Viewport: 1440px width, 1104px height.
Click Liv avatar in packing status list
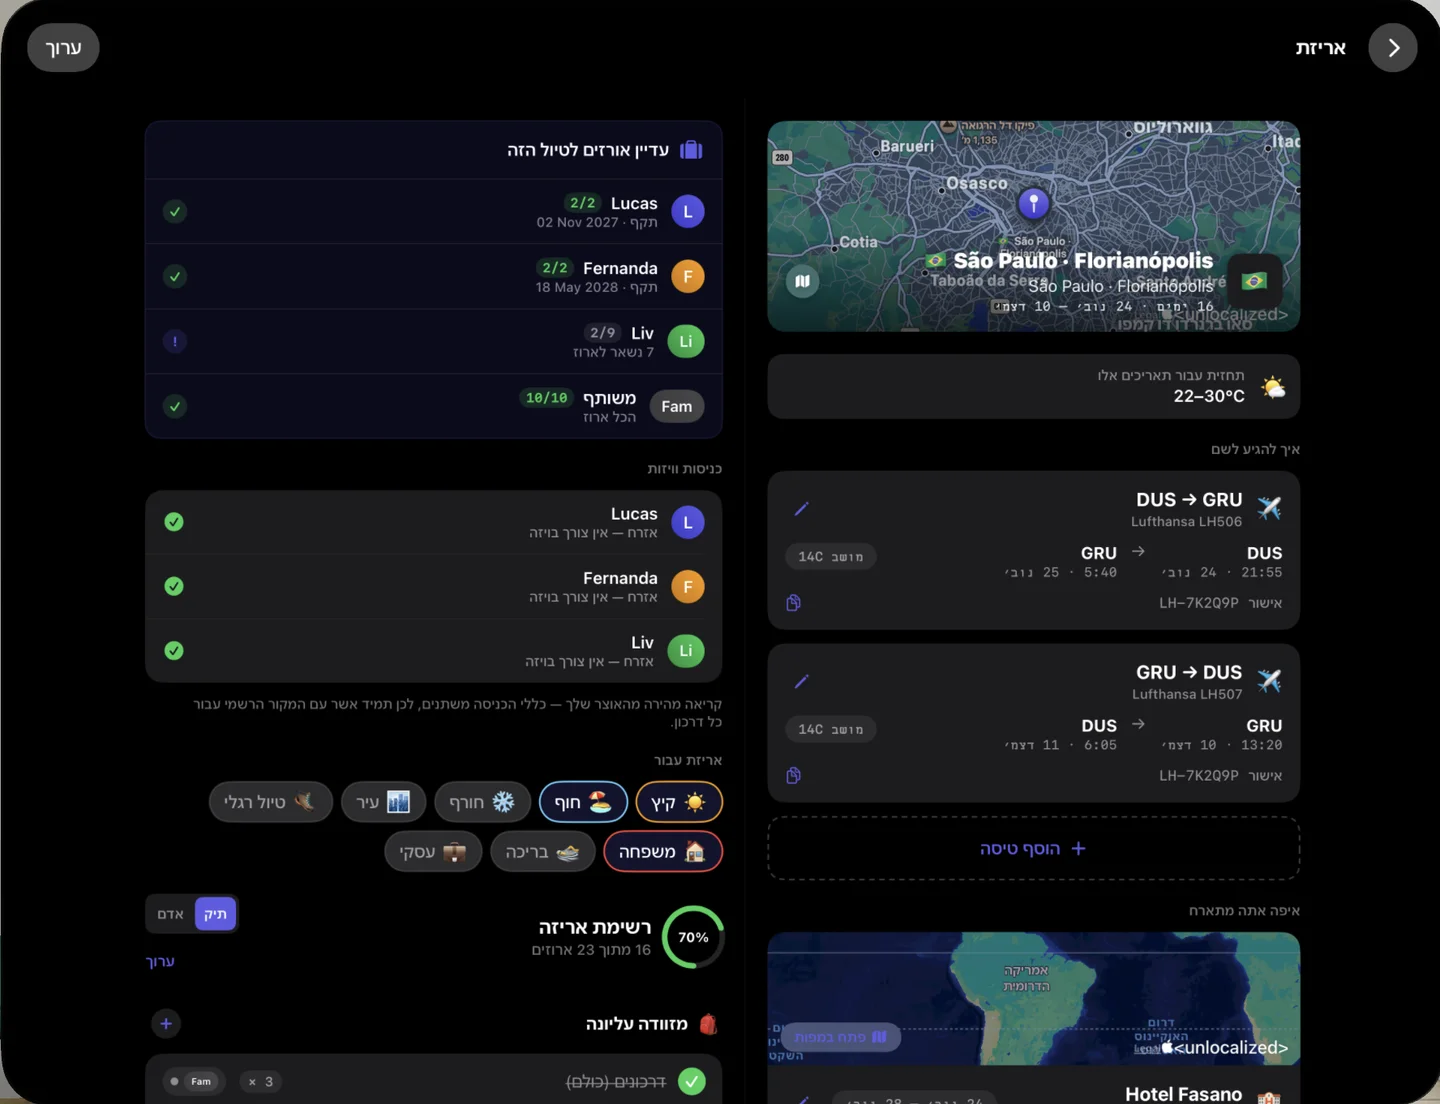click(686, 342)
